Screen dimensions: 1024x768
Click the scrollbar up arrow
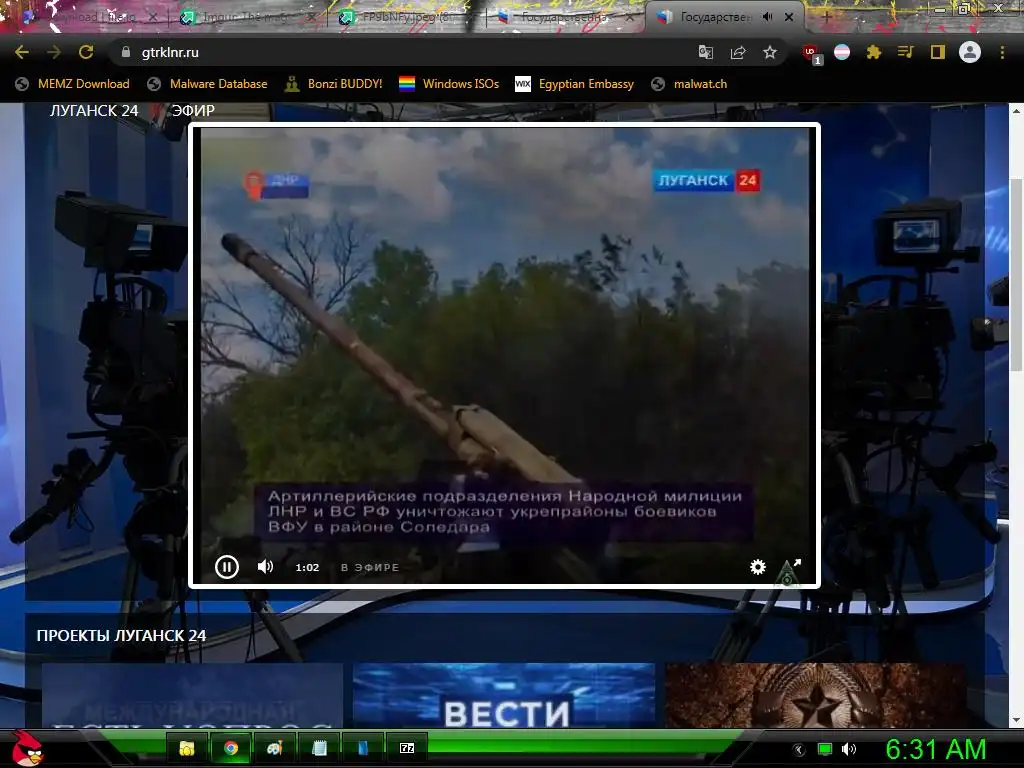[1016, 111]
